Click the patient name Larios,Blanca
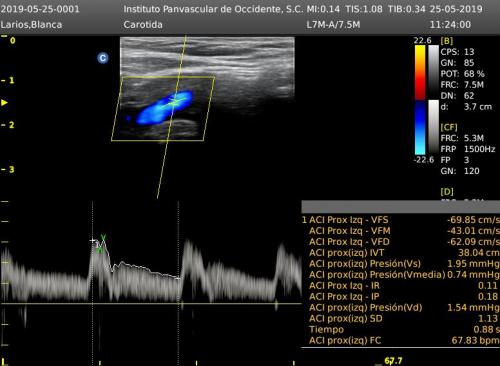The image size is (500, 366). (31, 25)
